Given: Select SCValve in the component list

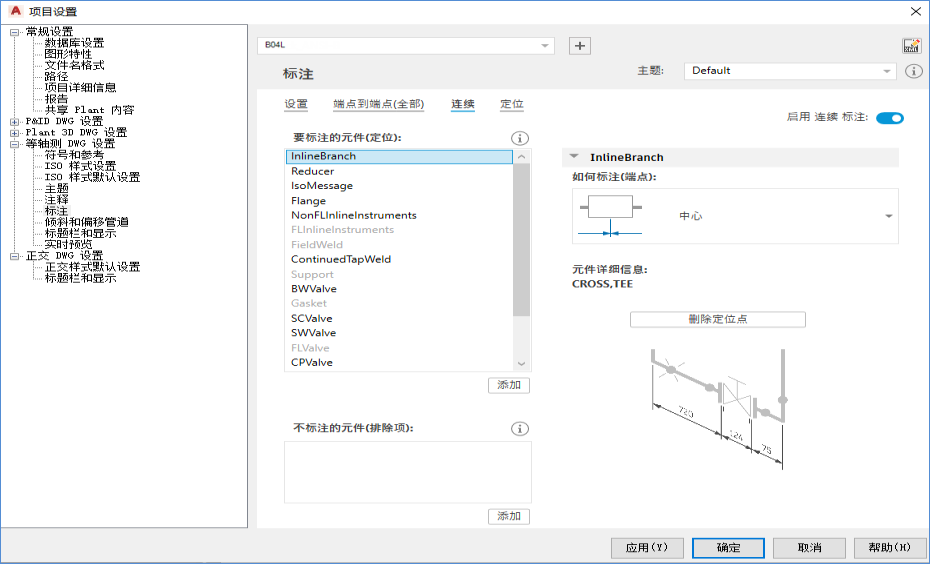Looking at the screenshot, I should 399,318.
